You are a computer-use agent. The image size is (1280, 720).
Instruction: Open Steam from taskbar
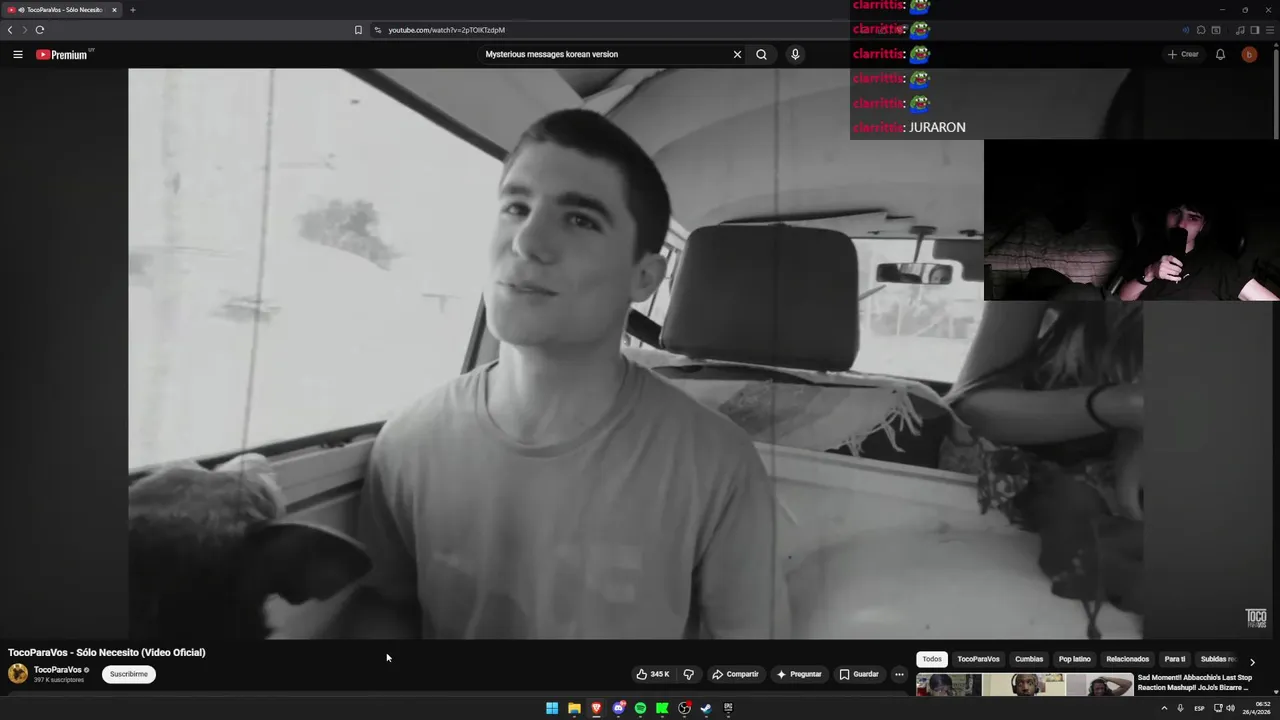[706, 708]
